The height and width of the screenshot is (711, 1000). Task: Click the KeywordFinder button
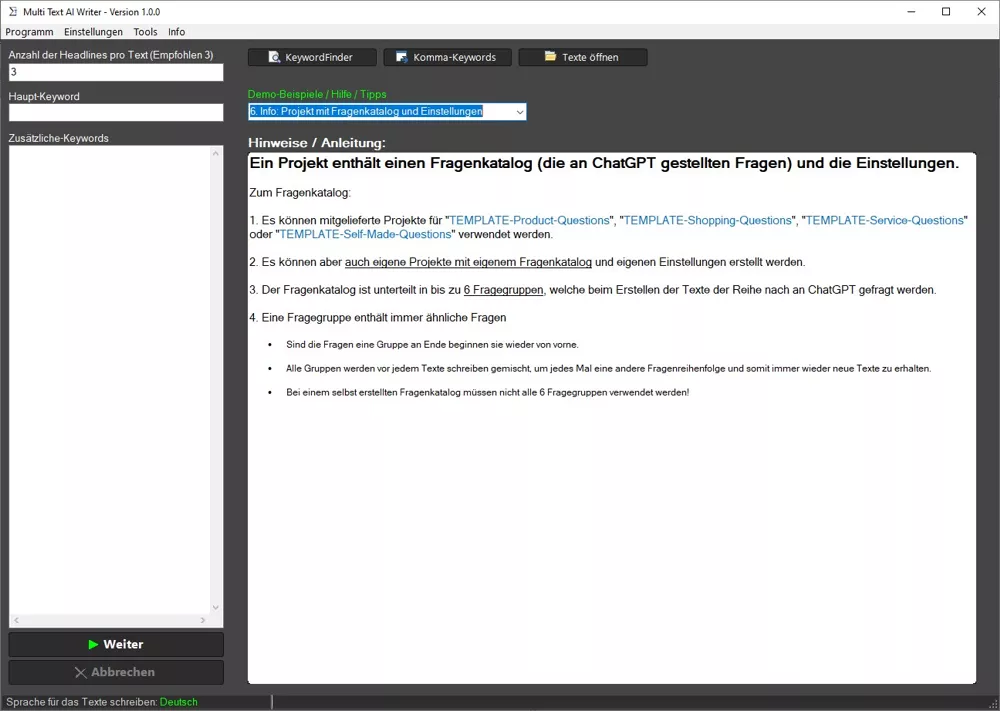[x=312, y=57]
